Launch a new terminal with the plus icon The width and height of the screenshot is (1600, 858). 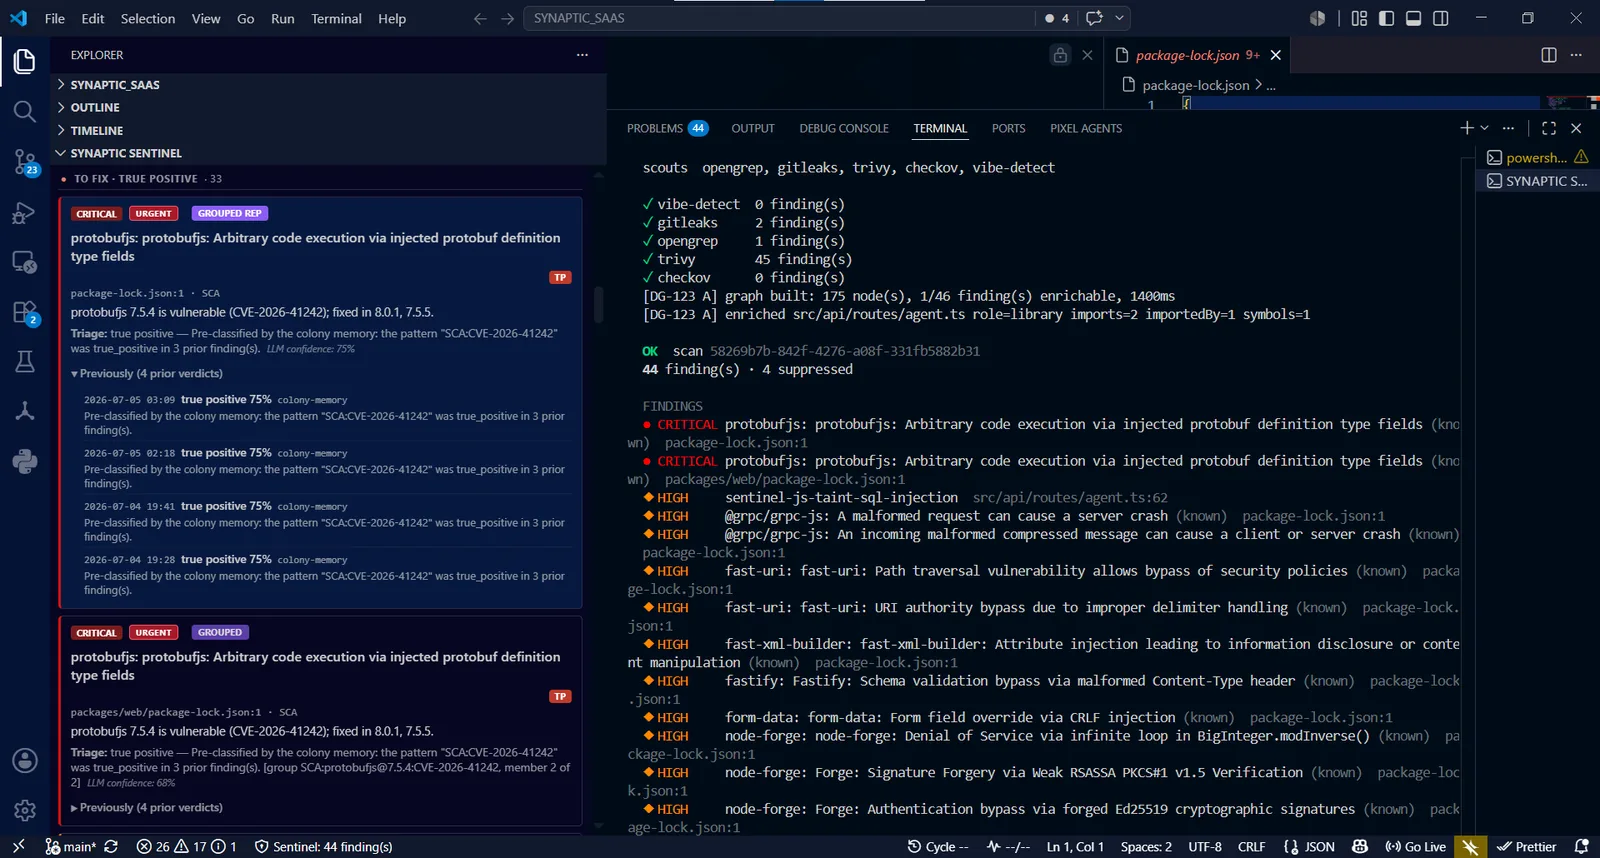point(1466,128)
